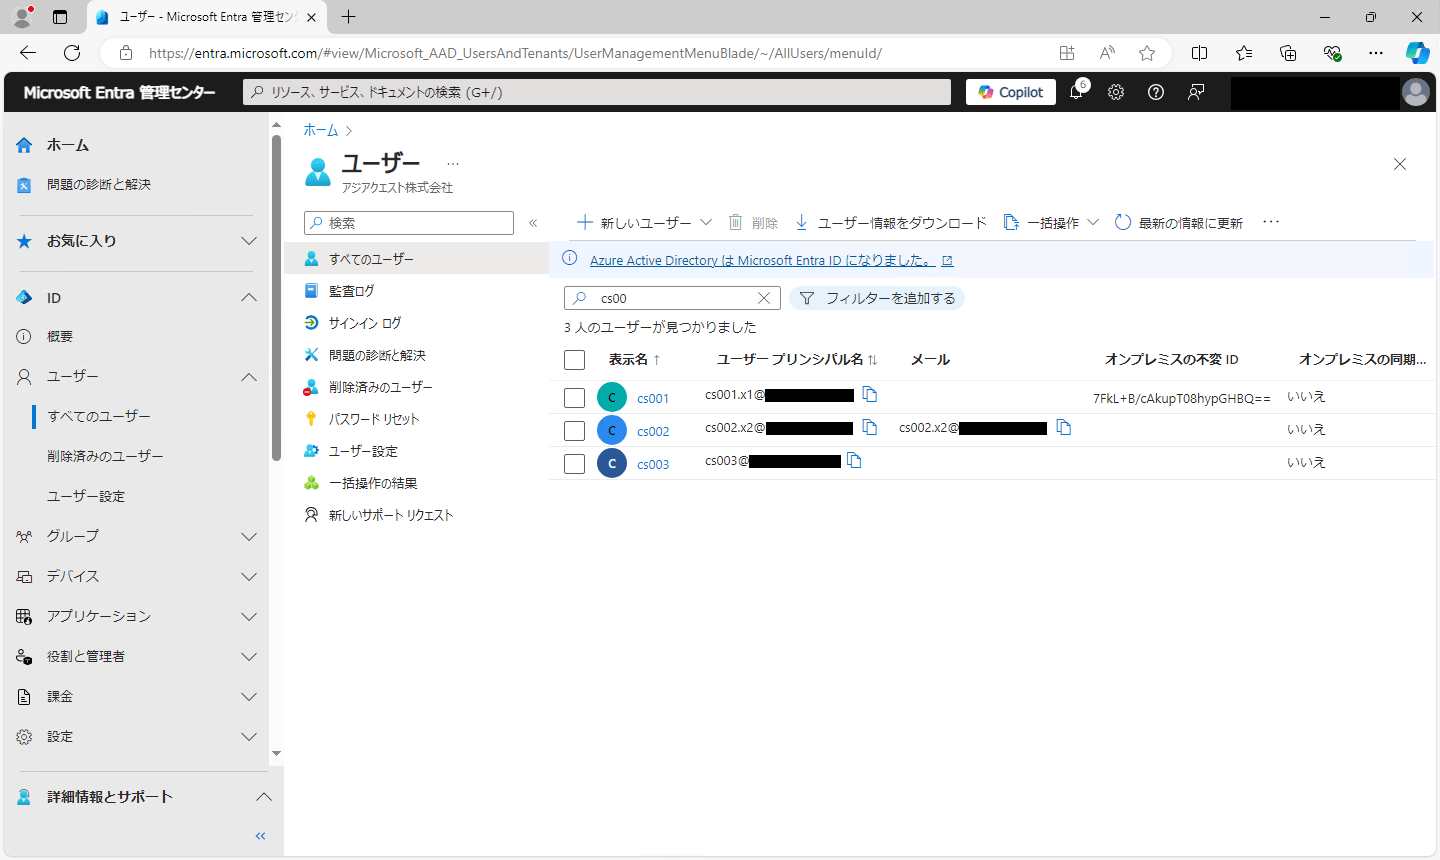The image size is (1440, 860).
Task: Check the cs001 row checkbox
Action: (x=574, y=398)
